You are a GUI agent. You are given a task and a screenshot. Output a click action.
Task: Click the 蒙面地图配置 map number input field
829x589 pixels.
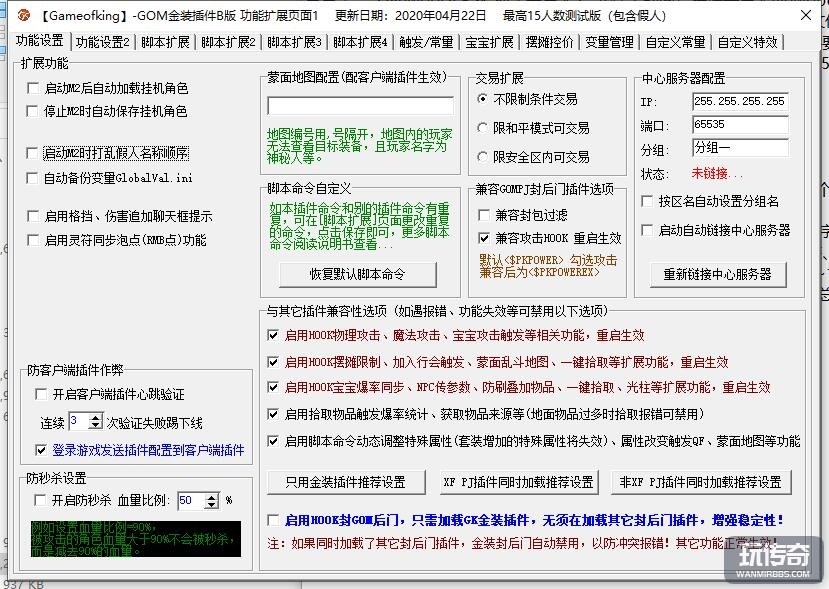[361, 106]
